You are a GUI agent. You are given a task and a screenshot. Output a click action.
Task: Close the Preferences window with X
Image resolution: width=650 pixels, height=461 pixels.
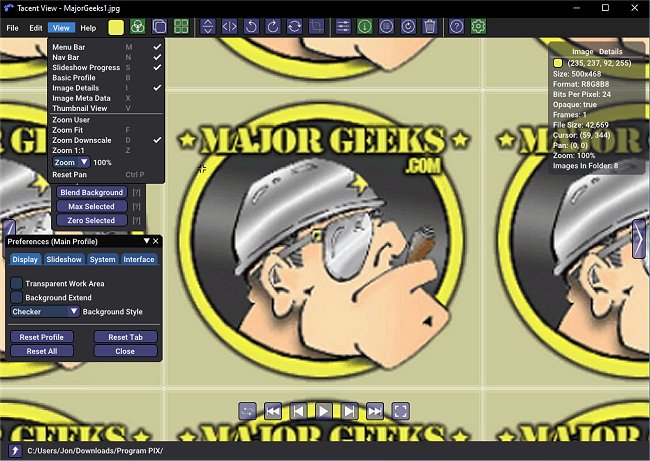coord(156,241)
